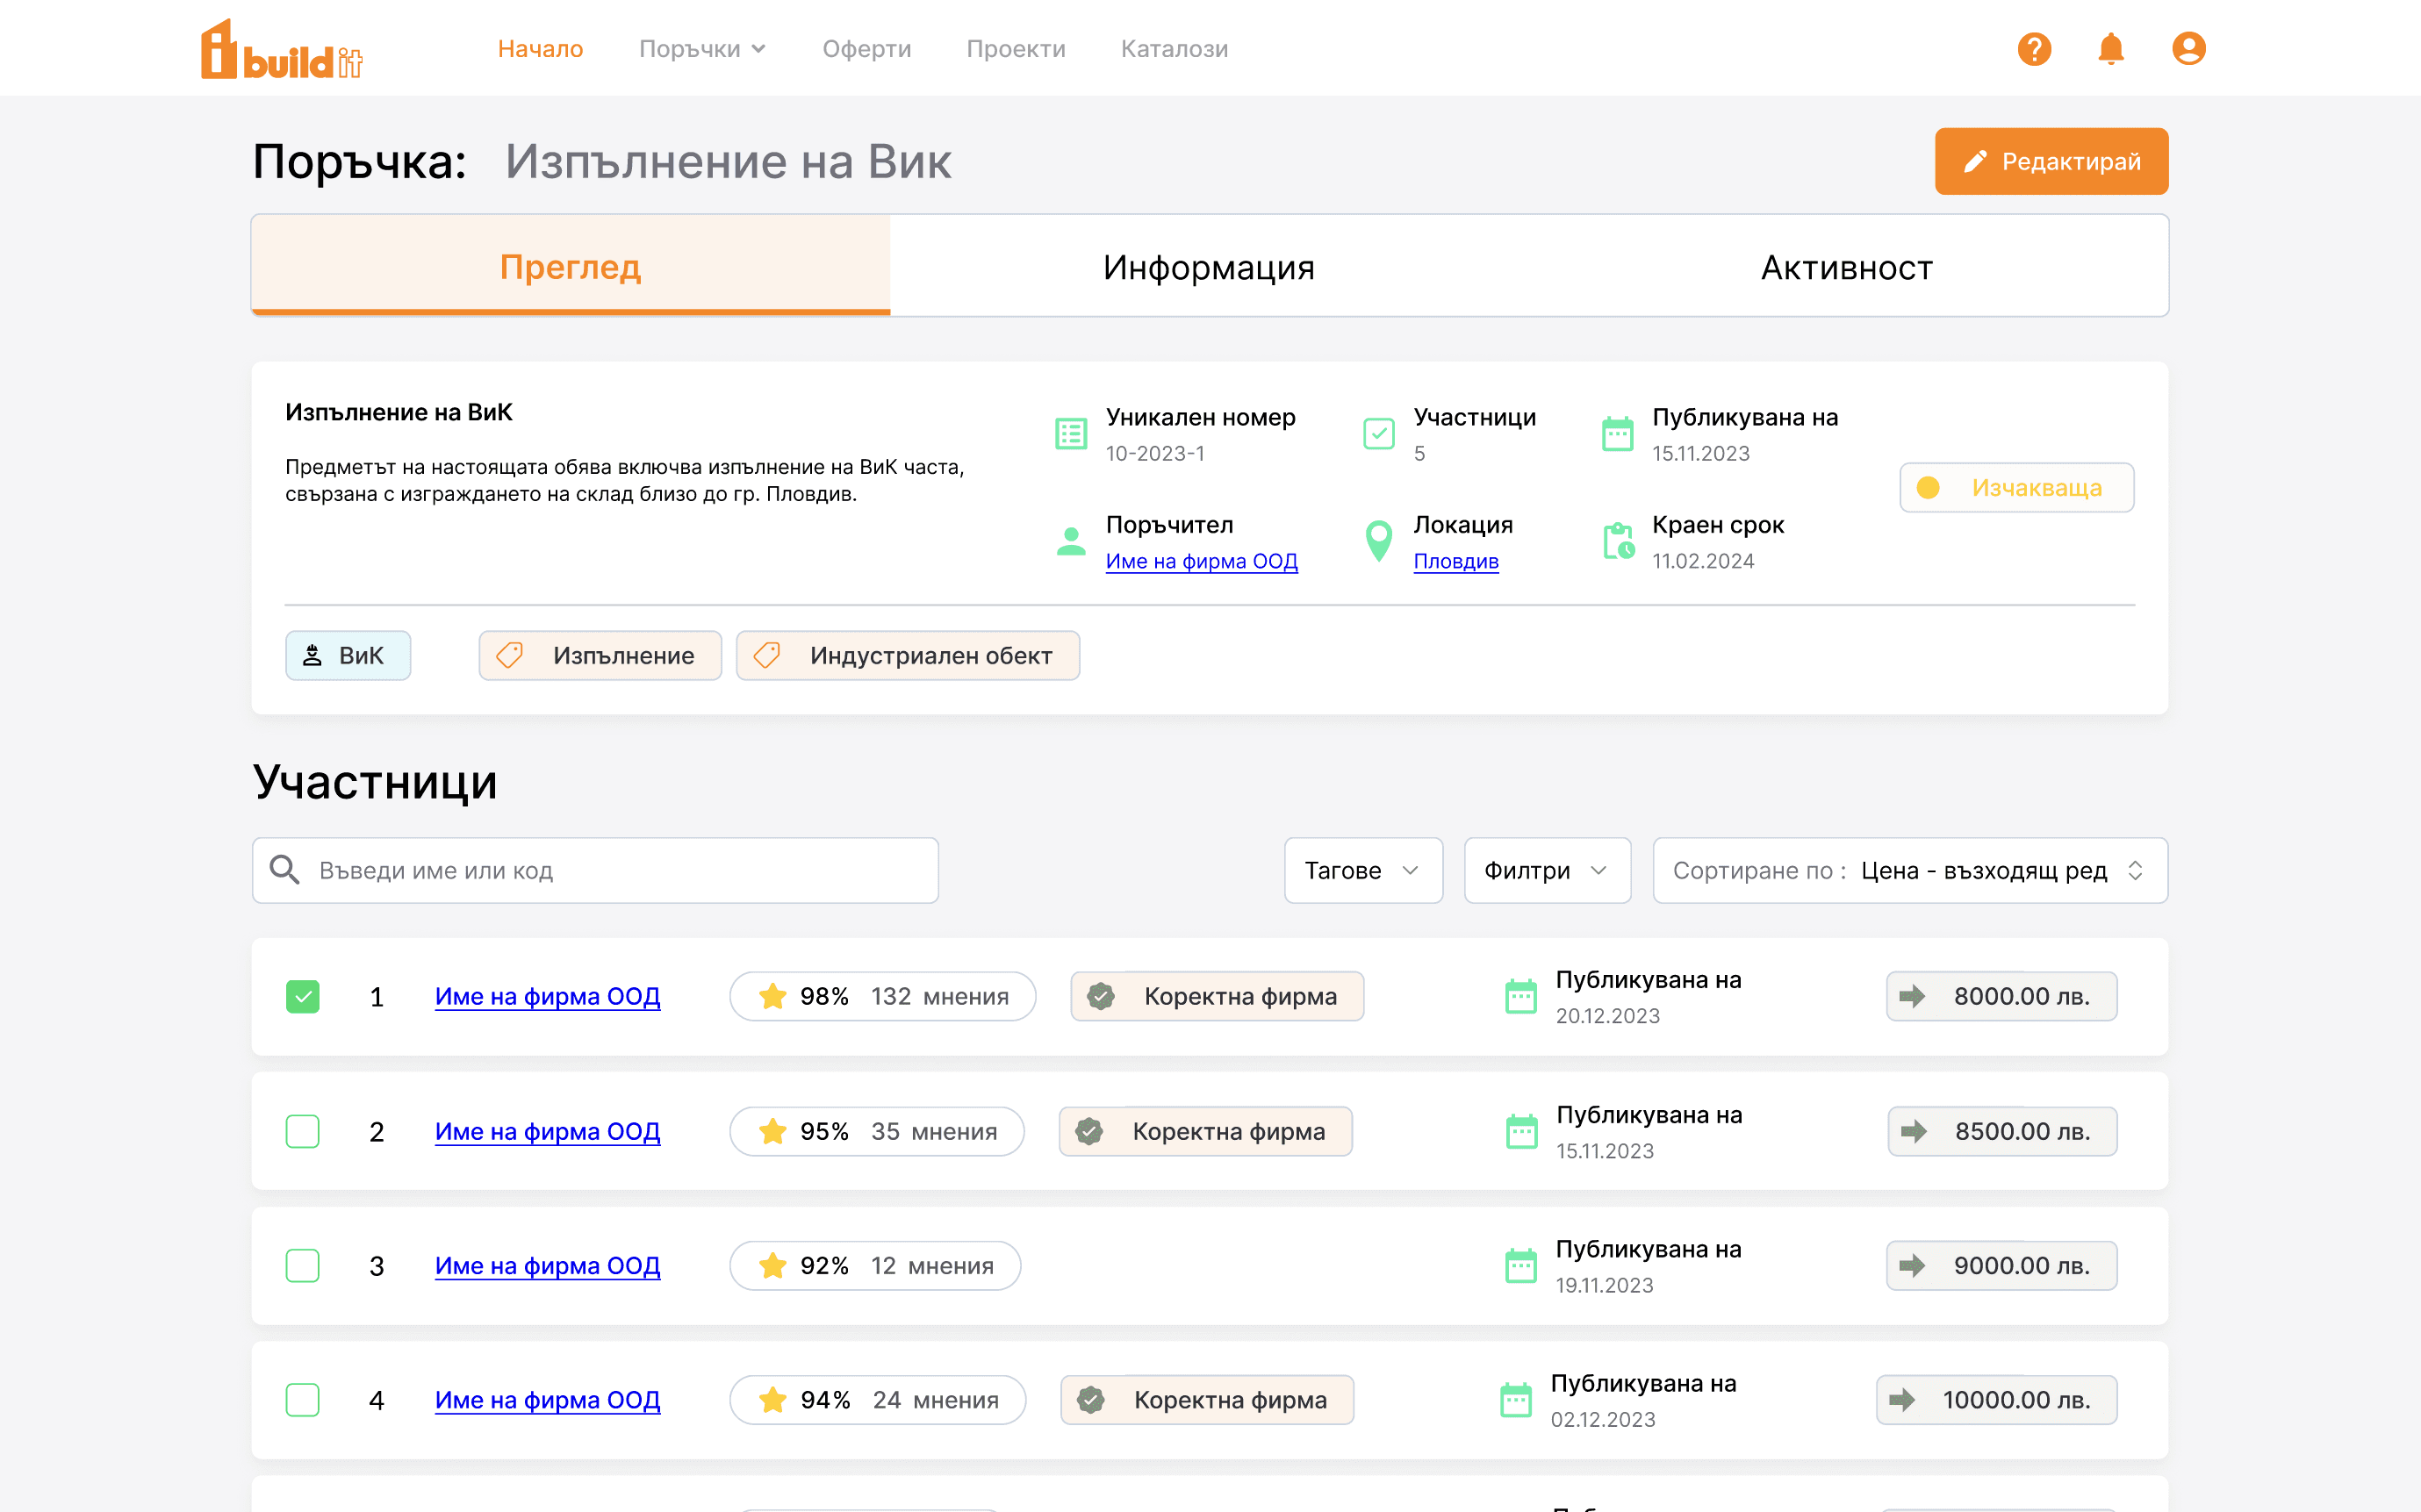Click arrow icon in 8000.00 лв. price

[1912, 996]
